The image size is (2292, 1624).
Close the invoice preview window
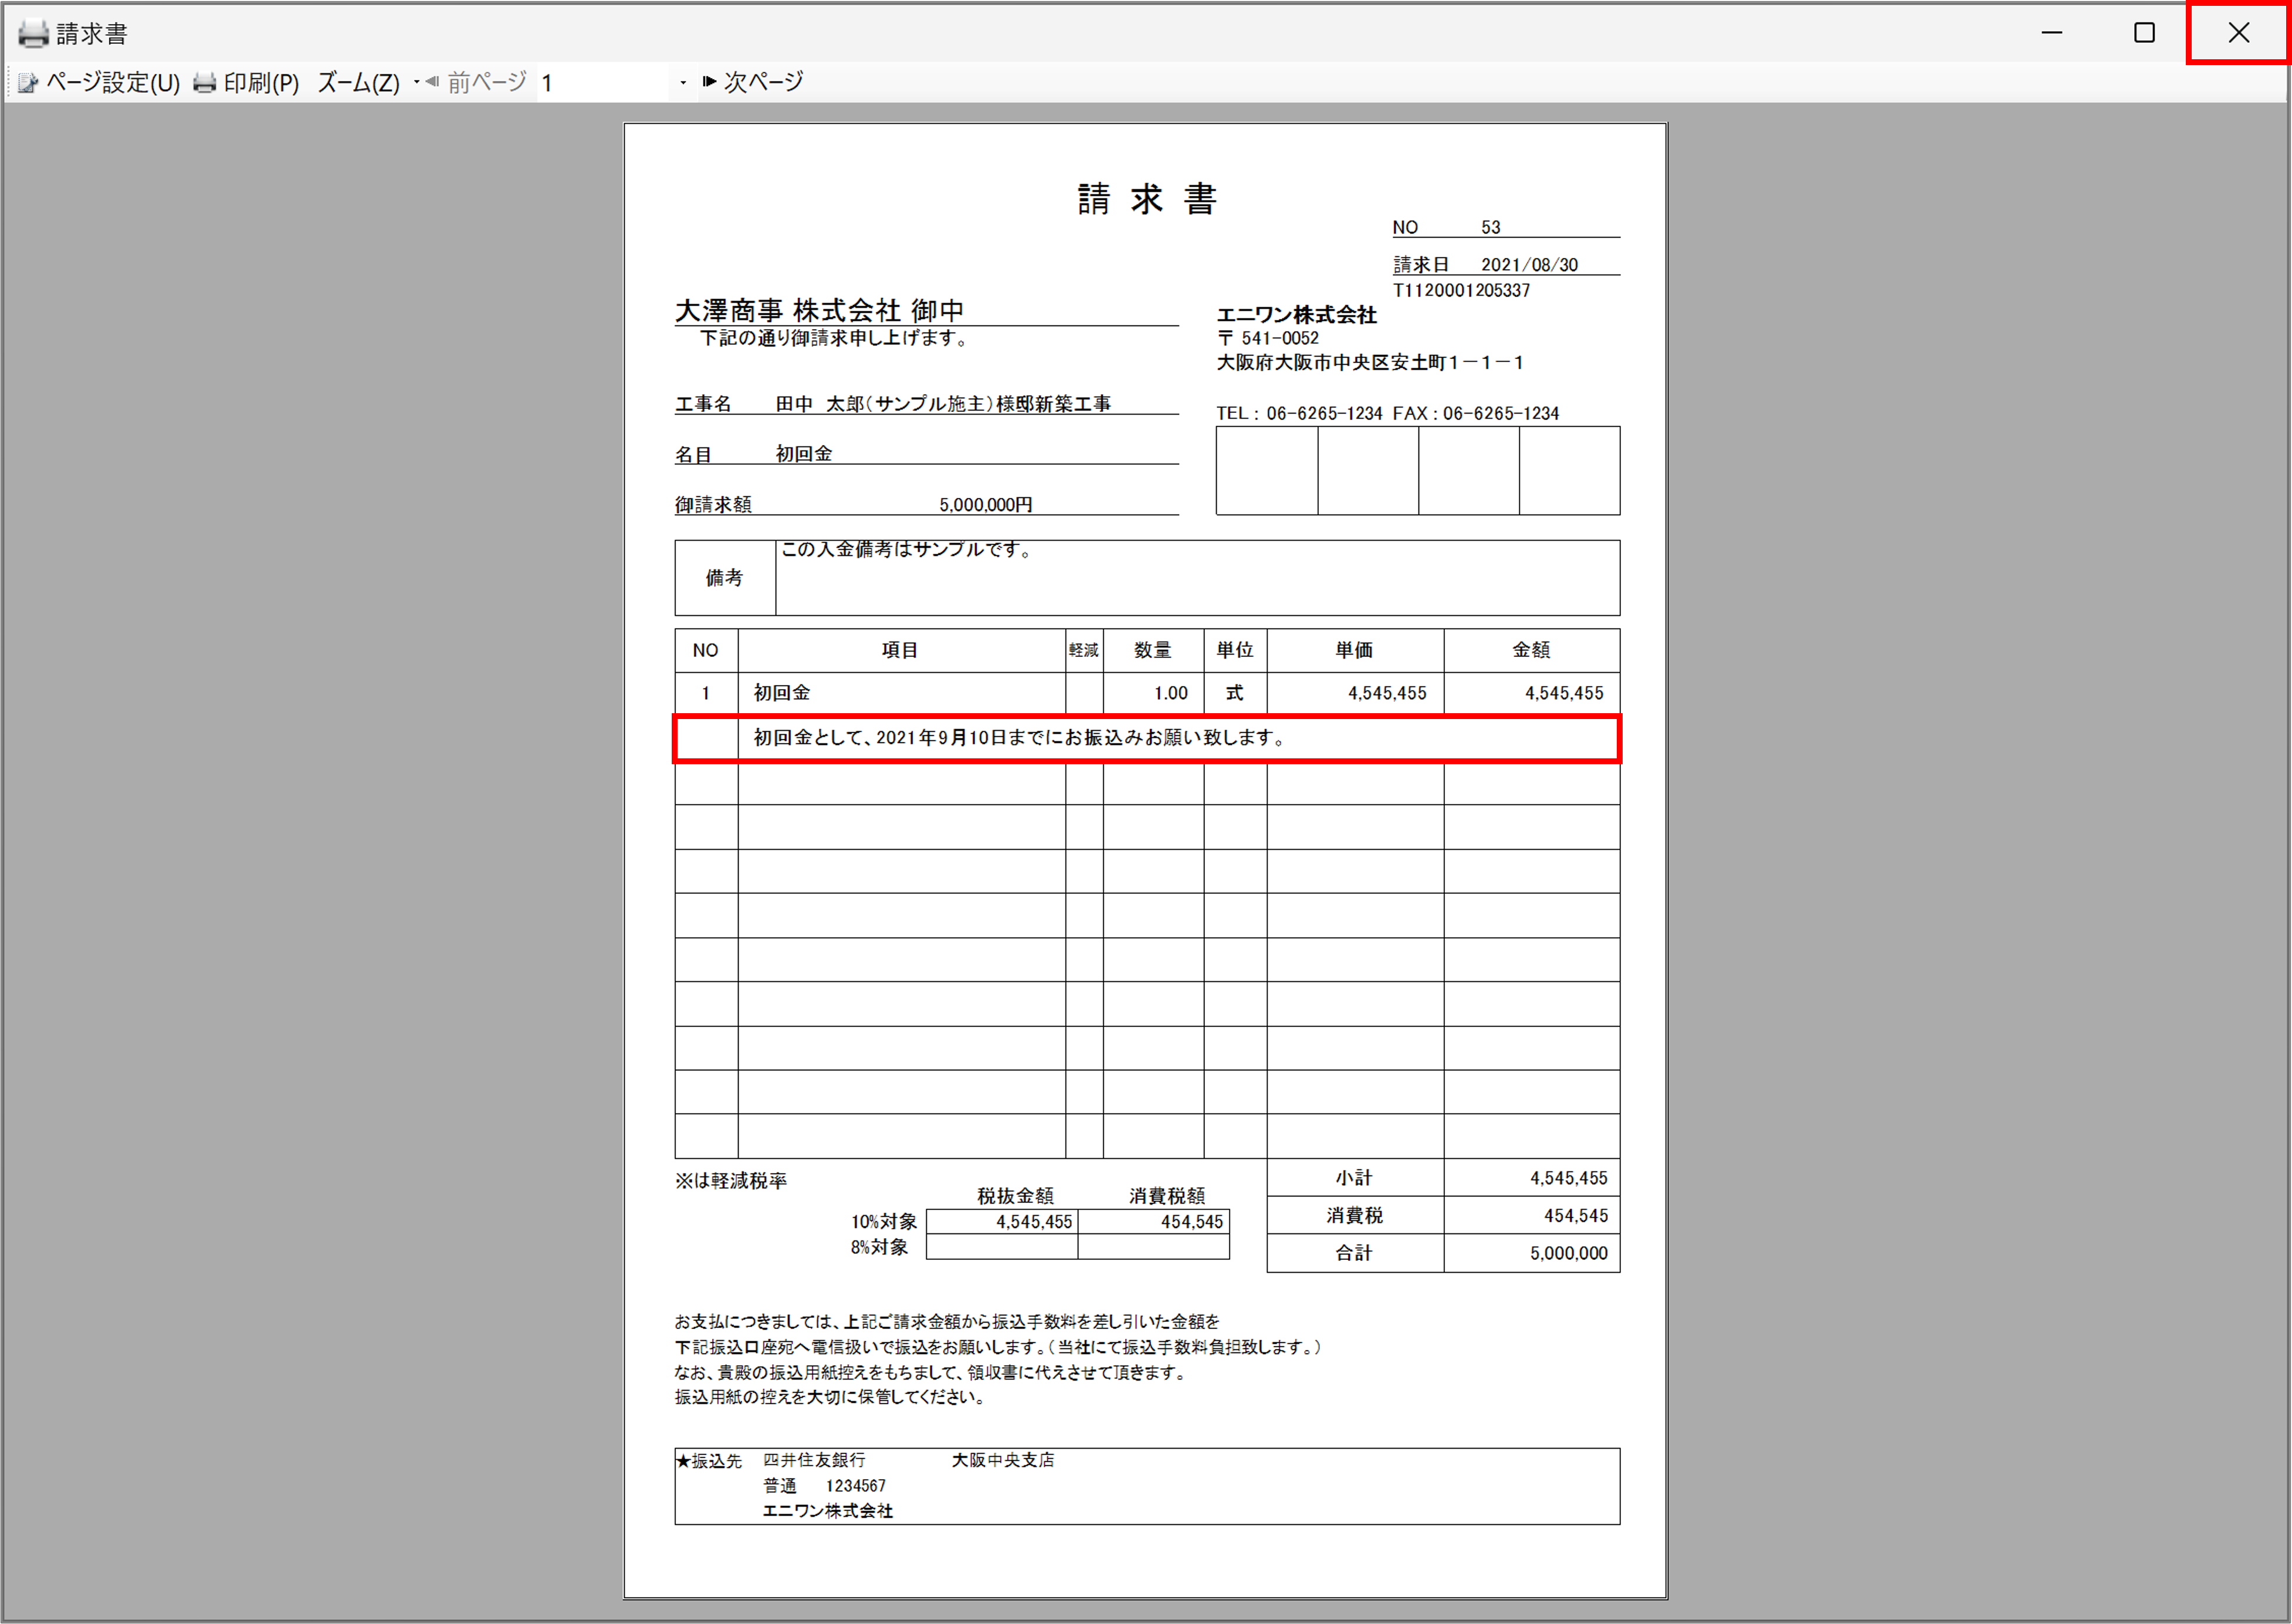pyautogui.click(x=2238, y=33)
